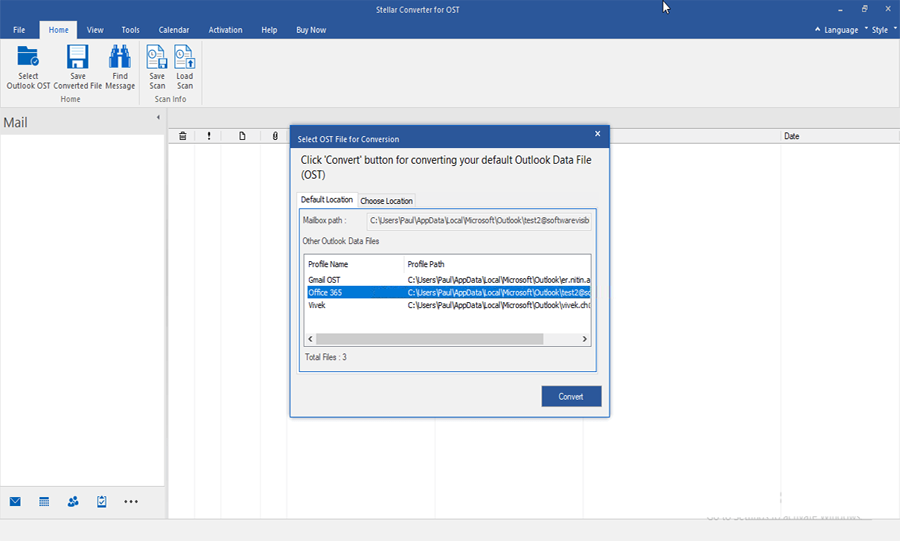
Task: Switch to Choose Location tab
Action: point(386,201)
